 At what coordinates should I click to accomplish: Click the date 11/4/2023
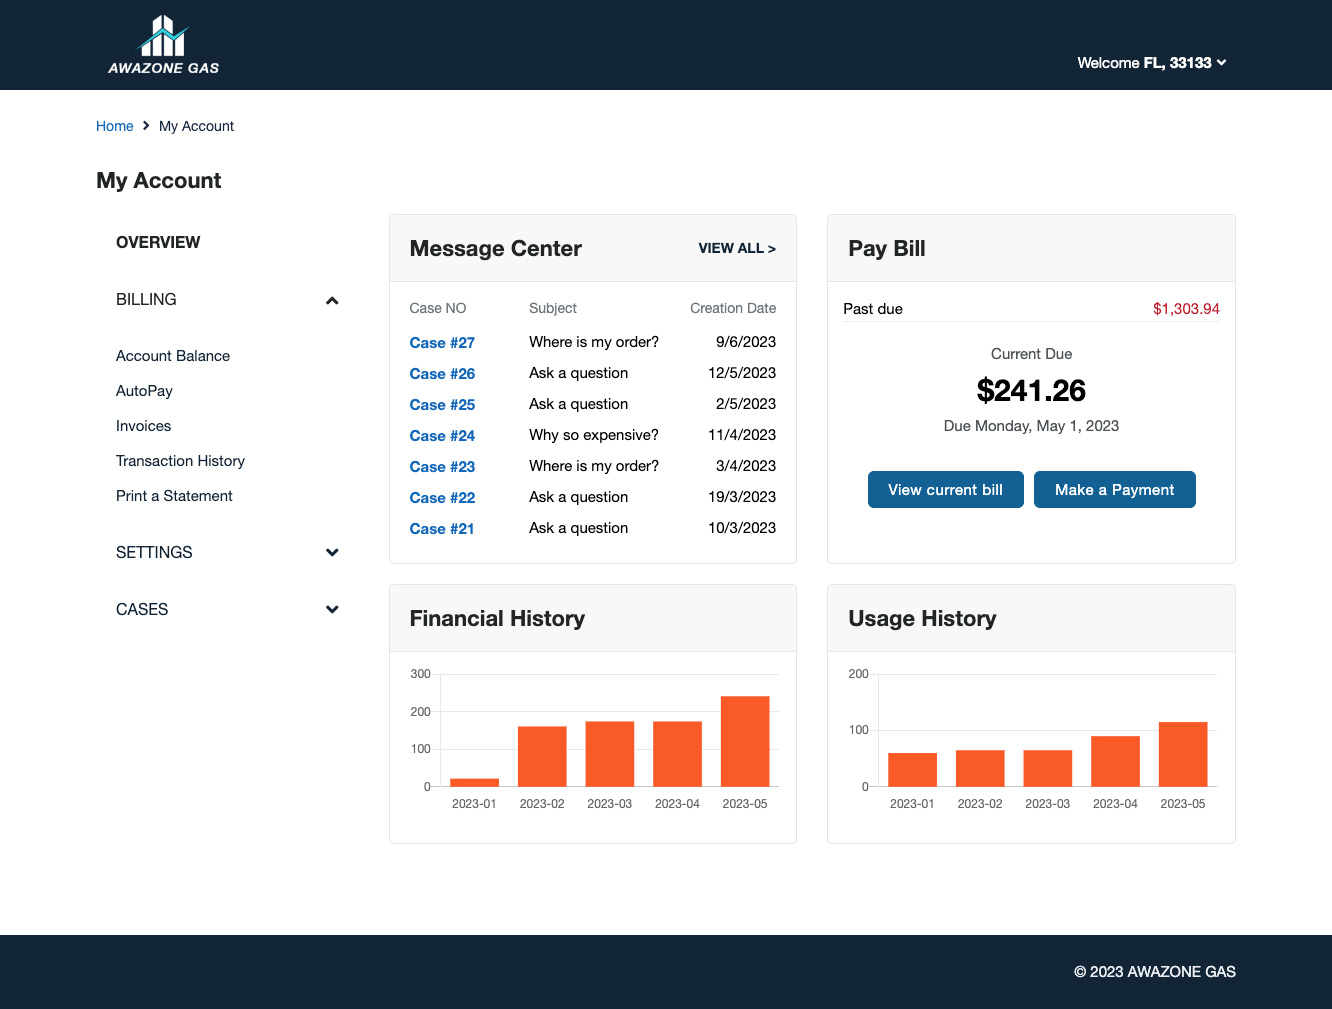pyautogui.click(x=742, y=435)
